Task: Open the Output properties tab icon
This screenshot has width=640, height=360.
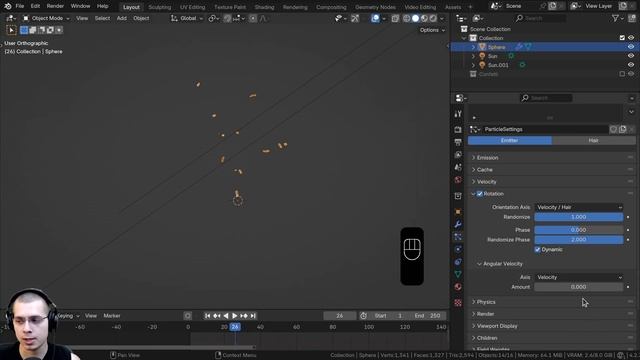Action: point(458,142)
